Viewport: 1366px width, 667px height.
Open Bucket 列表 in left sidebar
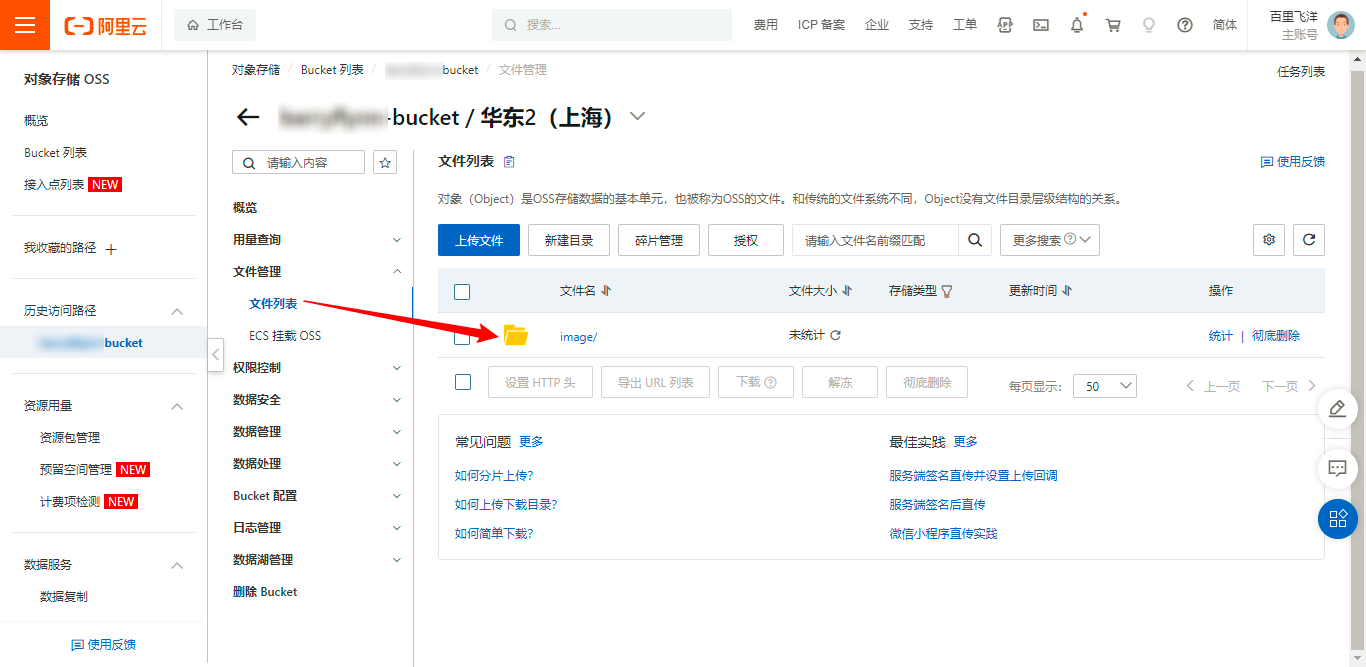pyautogui.click(x=56, y=153)
